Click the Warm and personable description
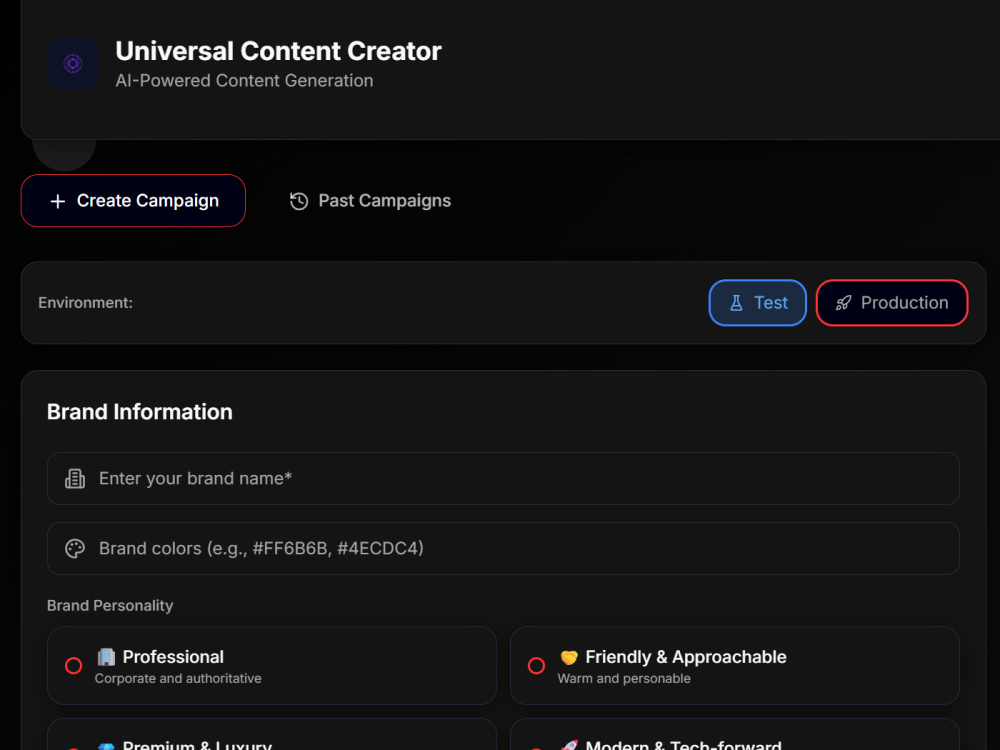Image resolution: width=1000 pixels, height=750 pixels. pyautogui.click(x=624, y=679)
